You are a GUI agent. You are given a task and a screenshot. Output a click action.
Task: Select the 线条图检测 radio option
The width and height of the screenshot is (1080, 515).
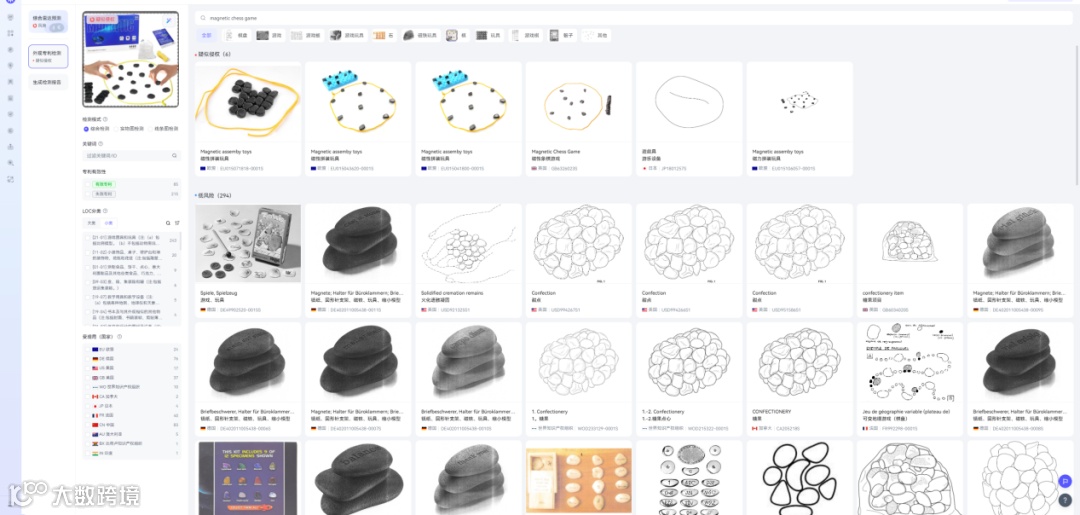(x=163, y=129)
